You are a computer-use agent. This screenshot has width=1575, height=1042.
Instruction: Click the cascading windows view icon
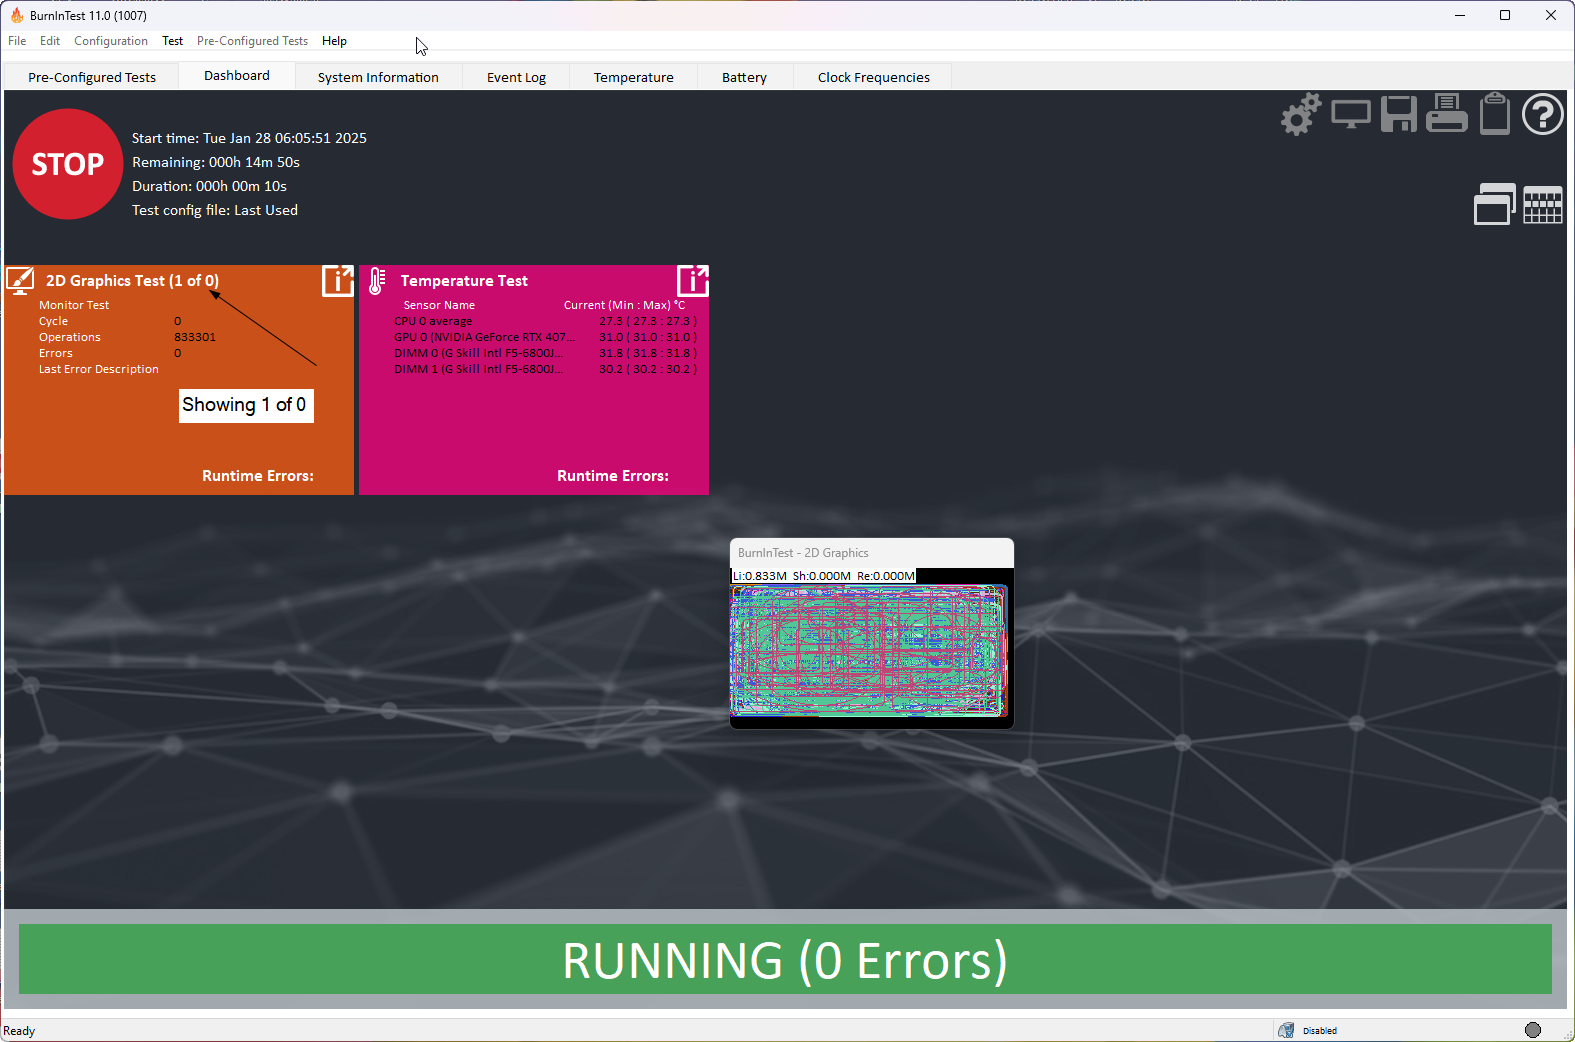pyautogui.click(x=1495, y=204)
